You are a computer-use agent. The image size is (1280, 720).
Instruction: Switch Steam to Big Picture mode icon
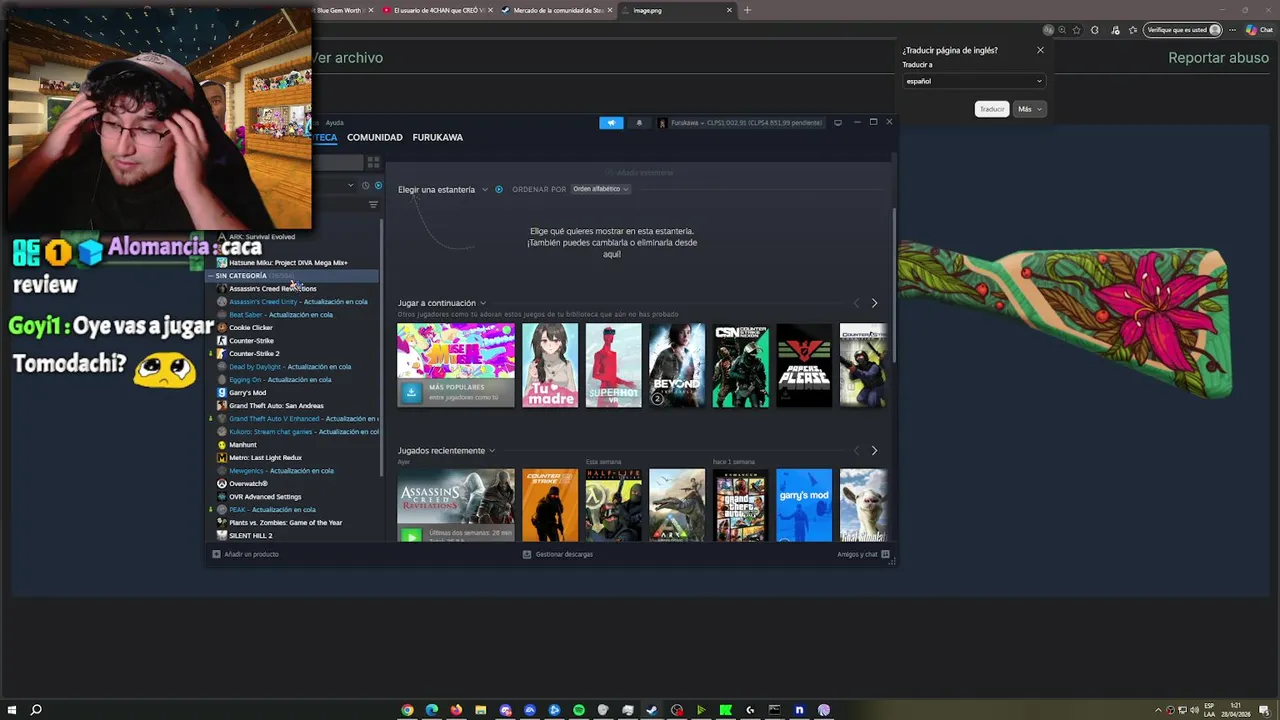[x=838, y=122]
